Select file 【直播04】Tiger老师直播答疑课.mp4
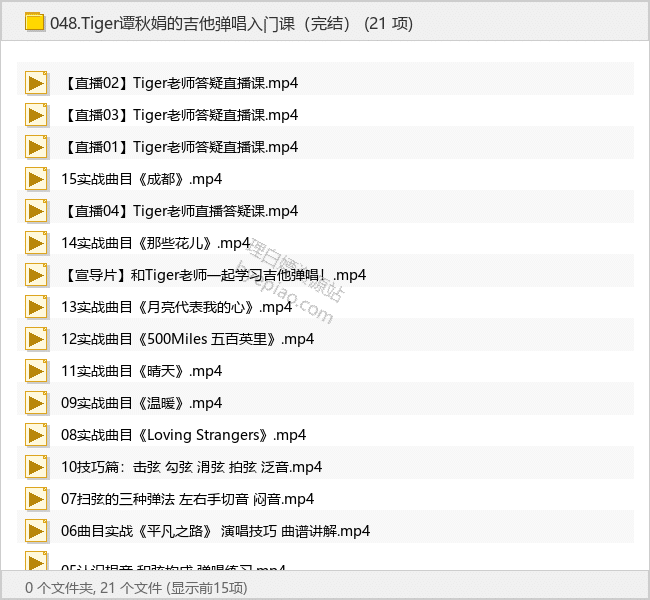This screenshot has width=650, height=600. tap(180, 211)
